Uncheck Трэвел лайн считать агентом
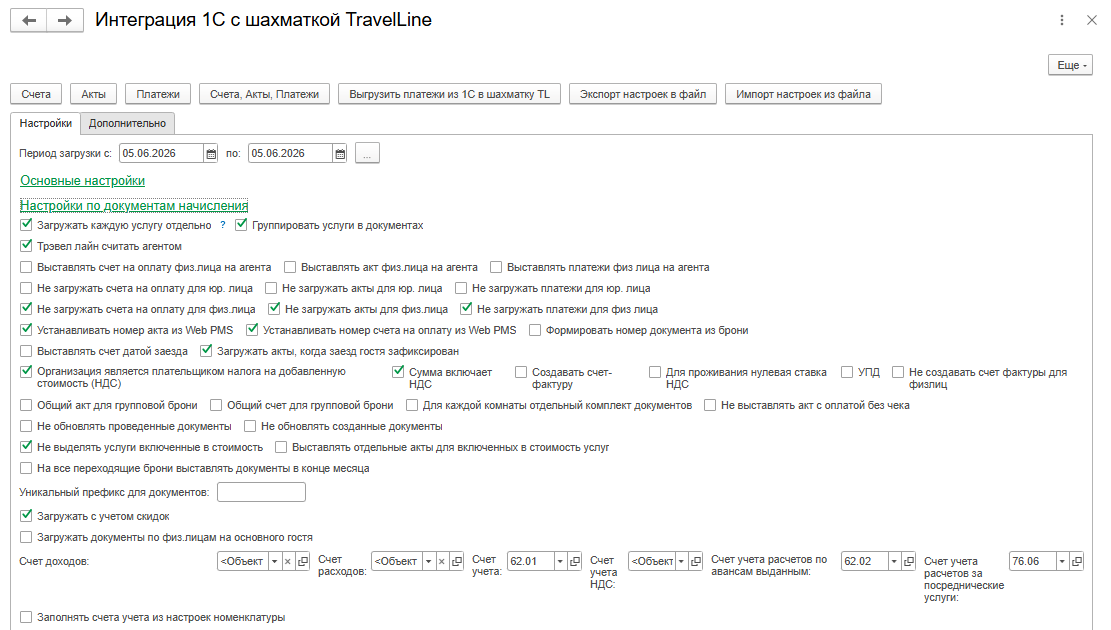Viewport: 1111px width, 630px height. pos(26,246)
